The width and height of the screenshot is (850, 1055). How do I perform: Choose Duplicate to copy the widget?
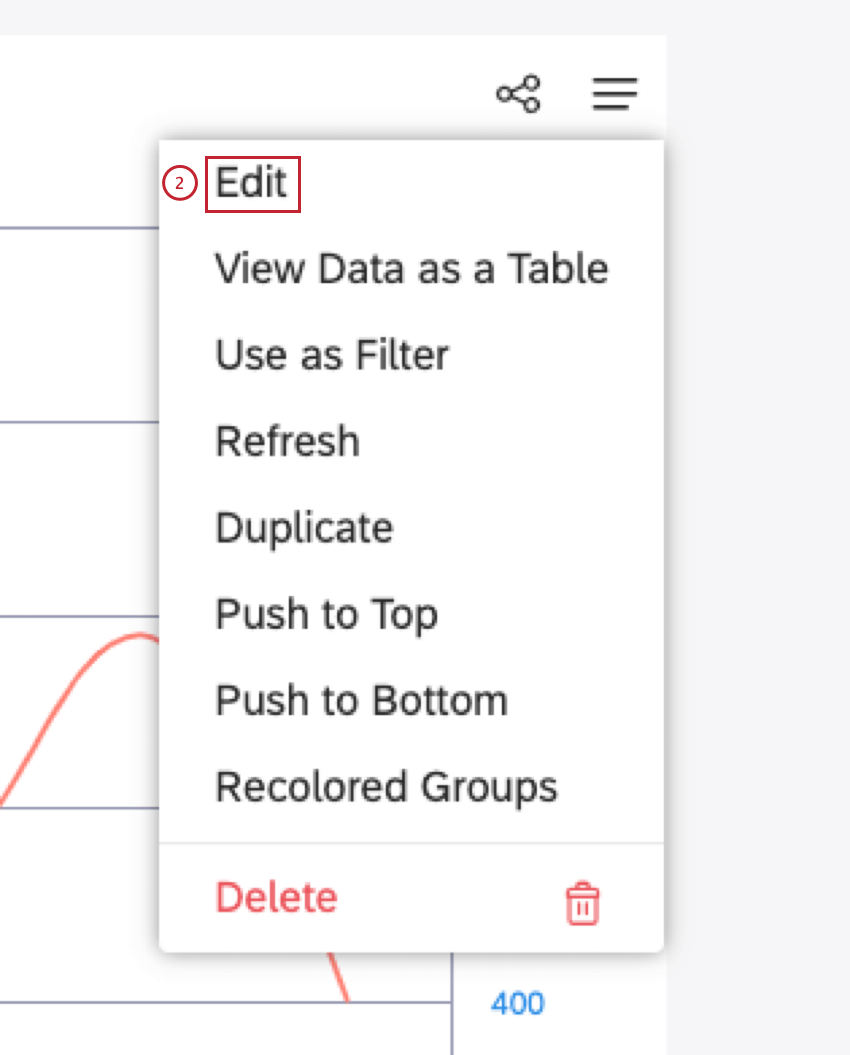(304, 527)
